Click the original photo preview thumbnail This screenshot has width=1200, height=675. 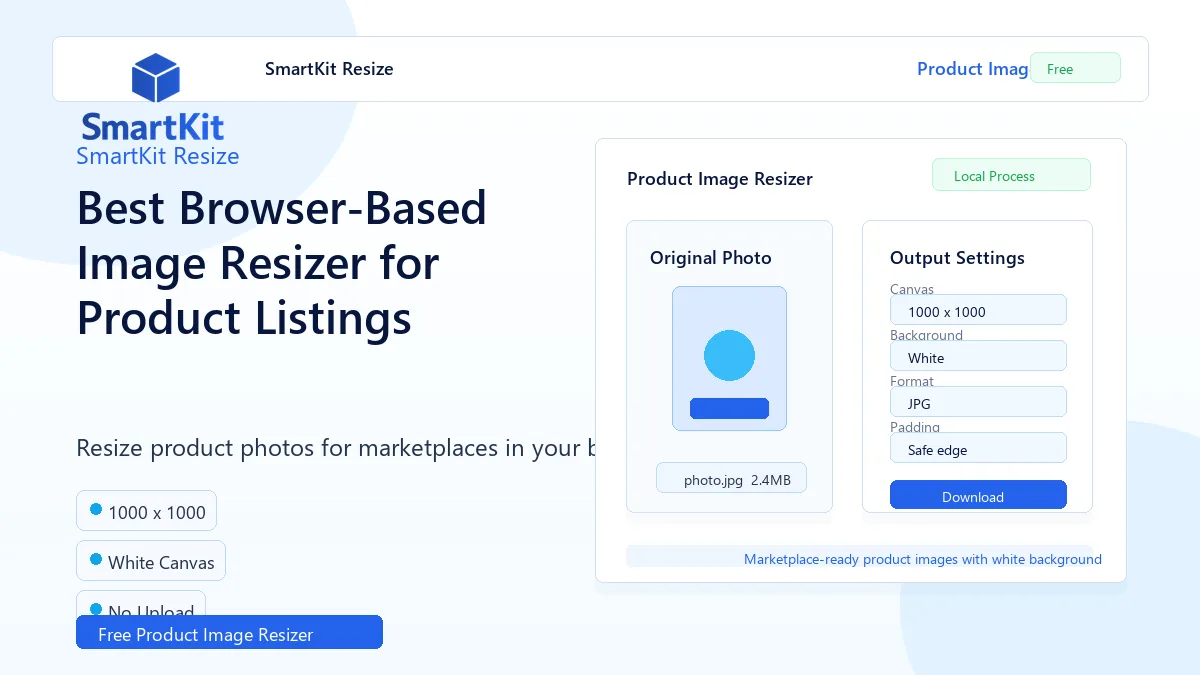[x=729, y=359]
